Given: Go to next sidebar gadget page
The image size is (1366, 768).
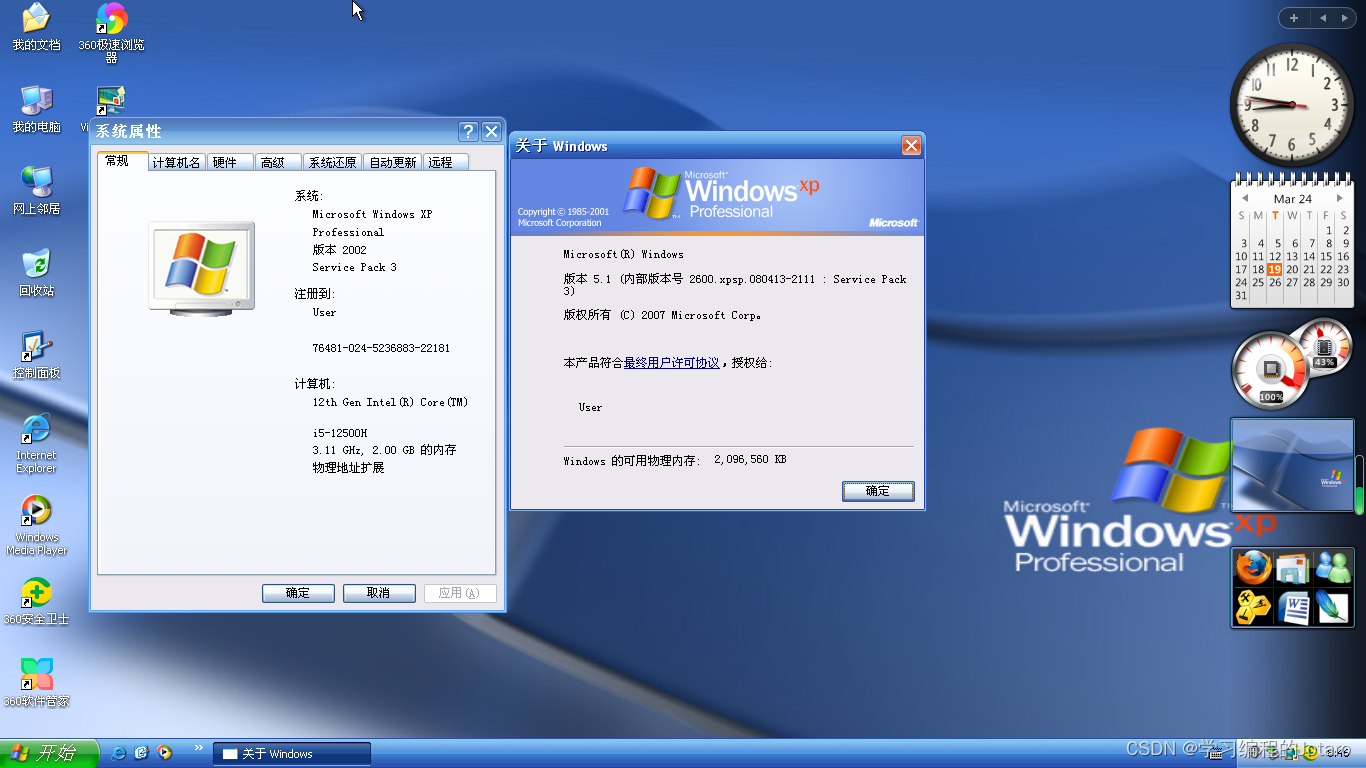Looking at the screenshot, I should click(1343, 18).
